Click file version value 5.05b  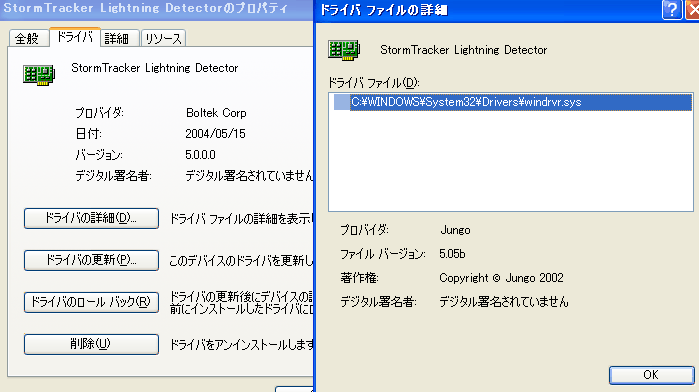point(452,254)
